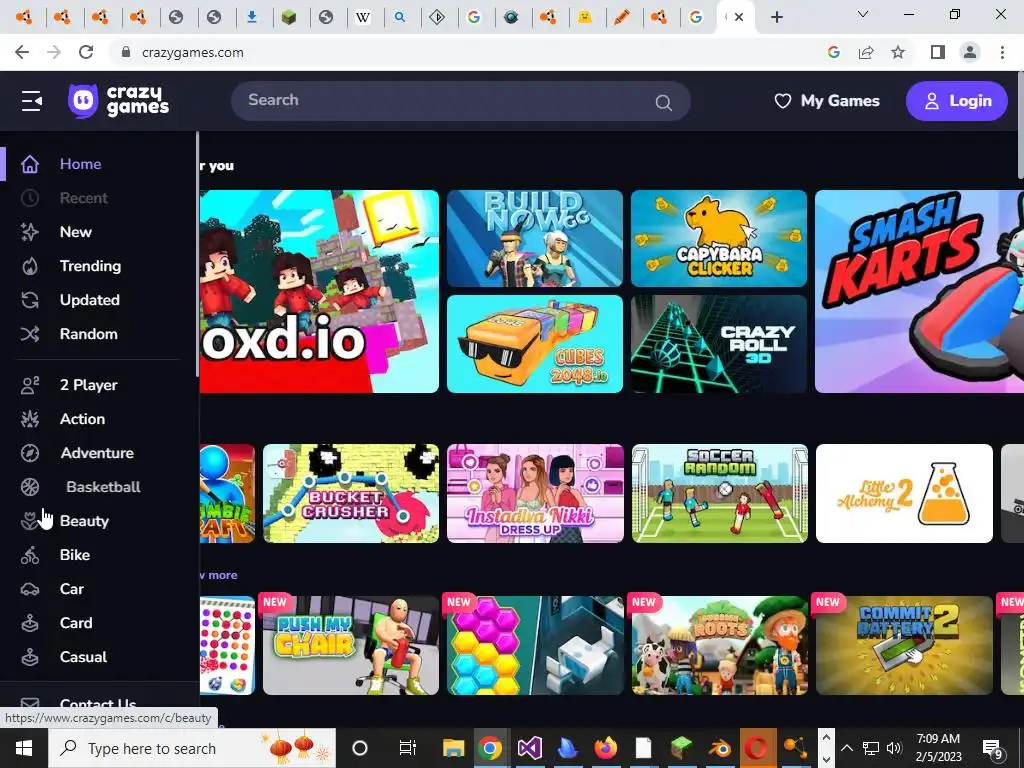1024x768 pixels.
Task: Click the New sparkle icon
Action: 30,232
